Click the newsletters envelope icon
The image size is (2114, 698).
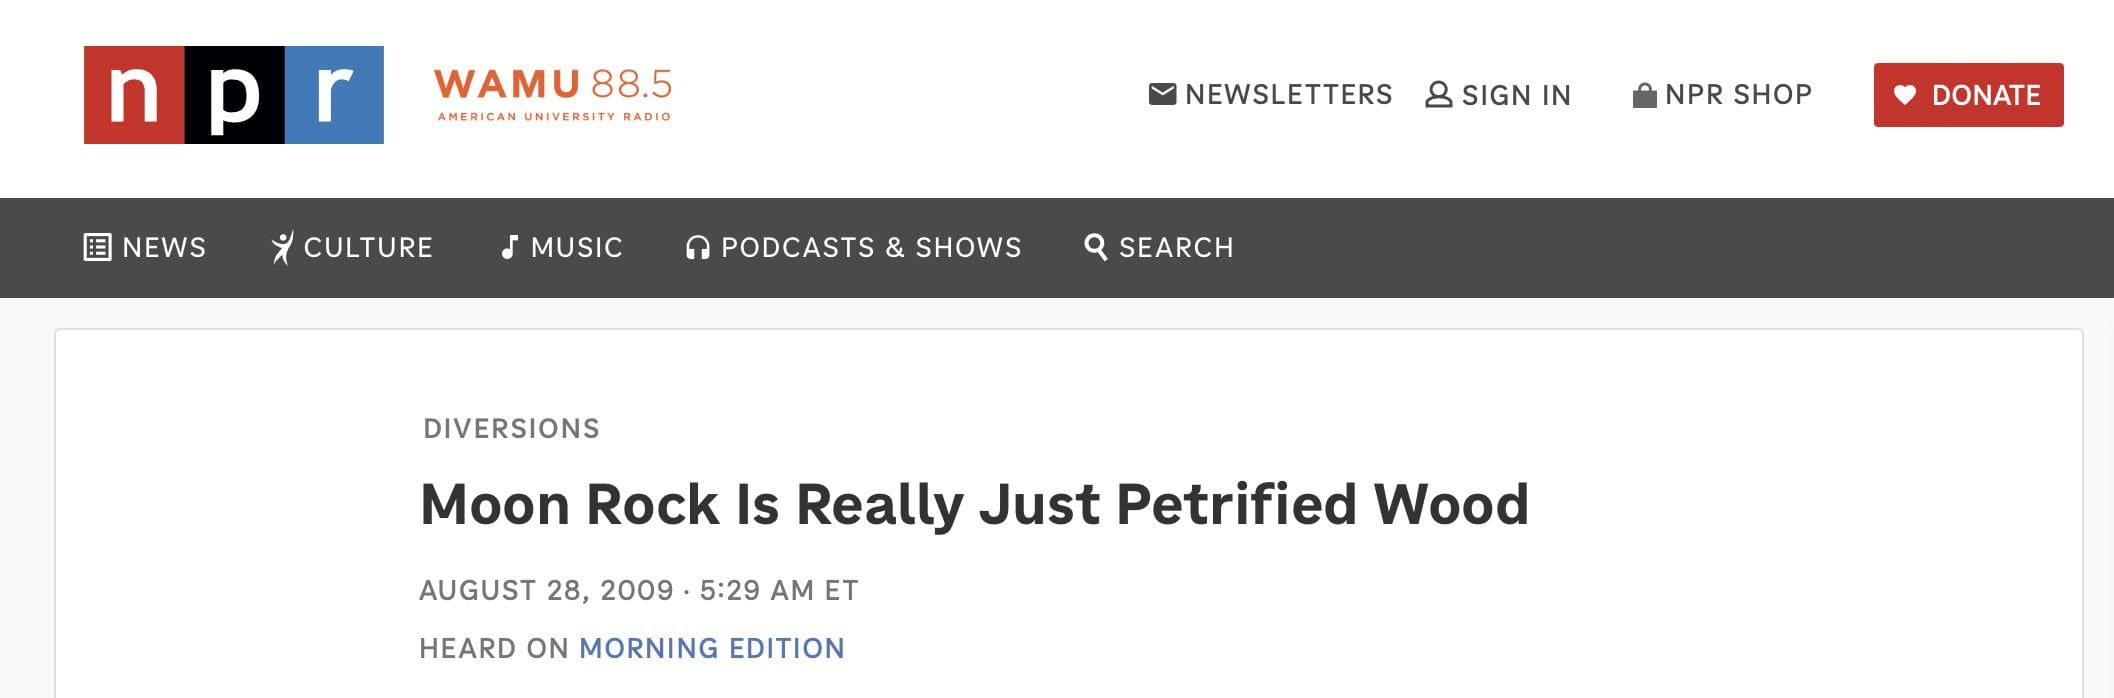(x=1162, y=94)
